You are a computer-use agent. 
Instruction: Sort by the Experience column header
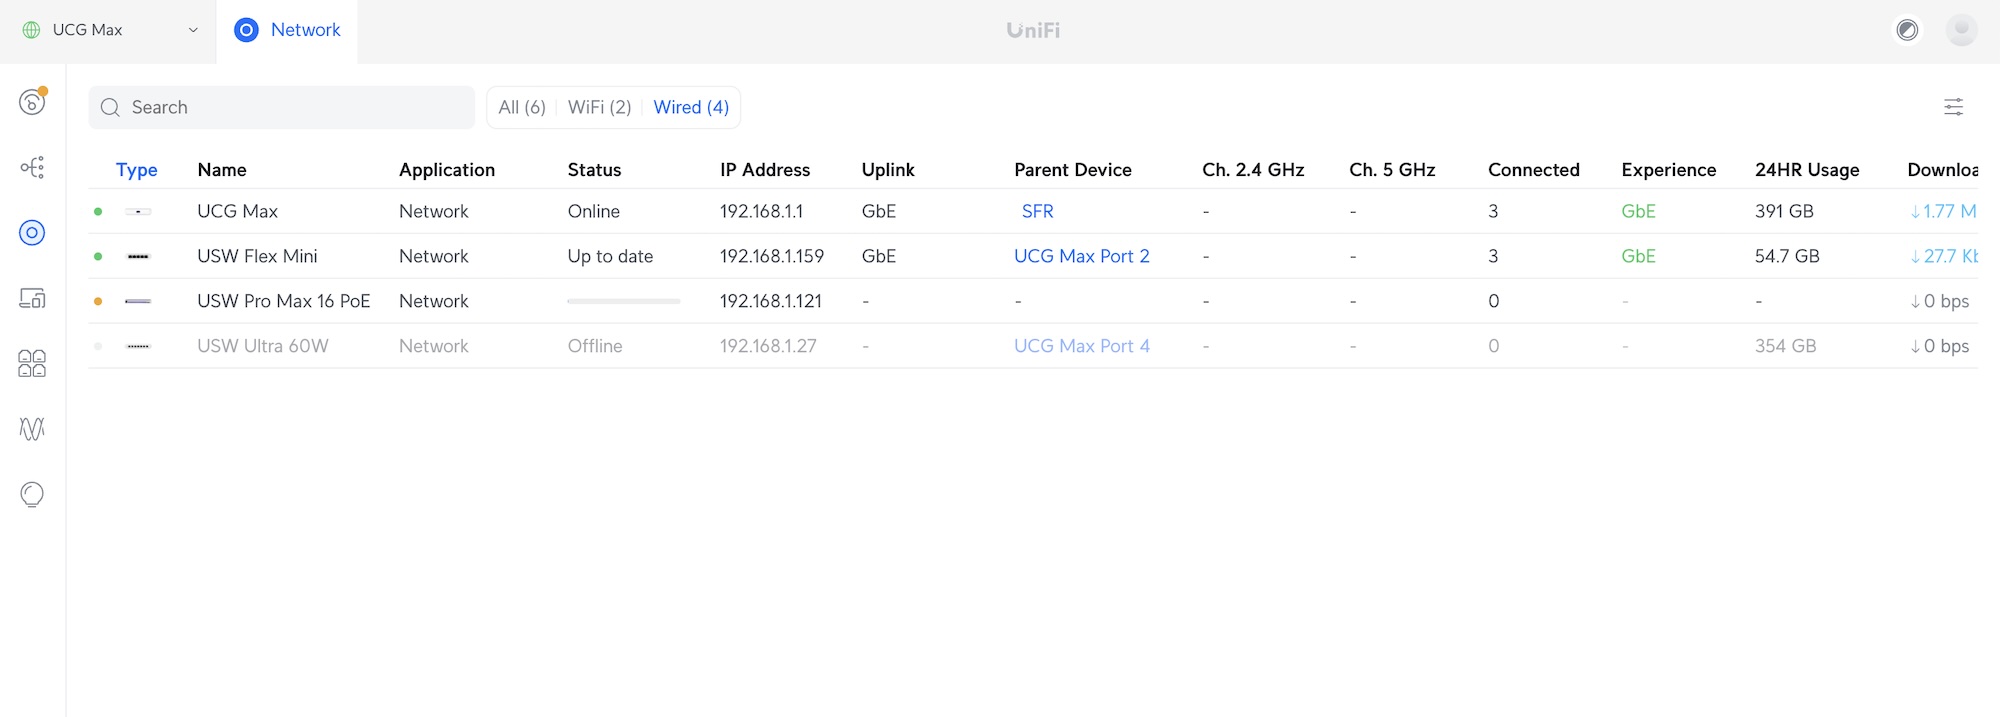point(1669,170)
